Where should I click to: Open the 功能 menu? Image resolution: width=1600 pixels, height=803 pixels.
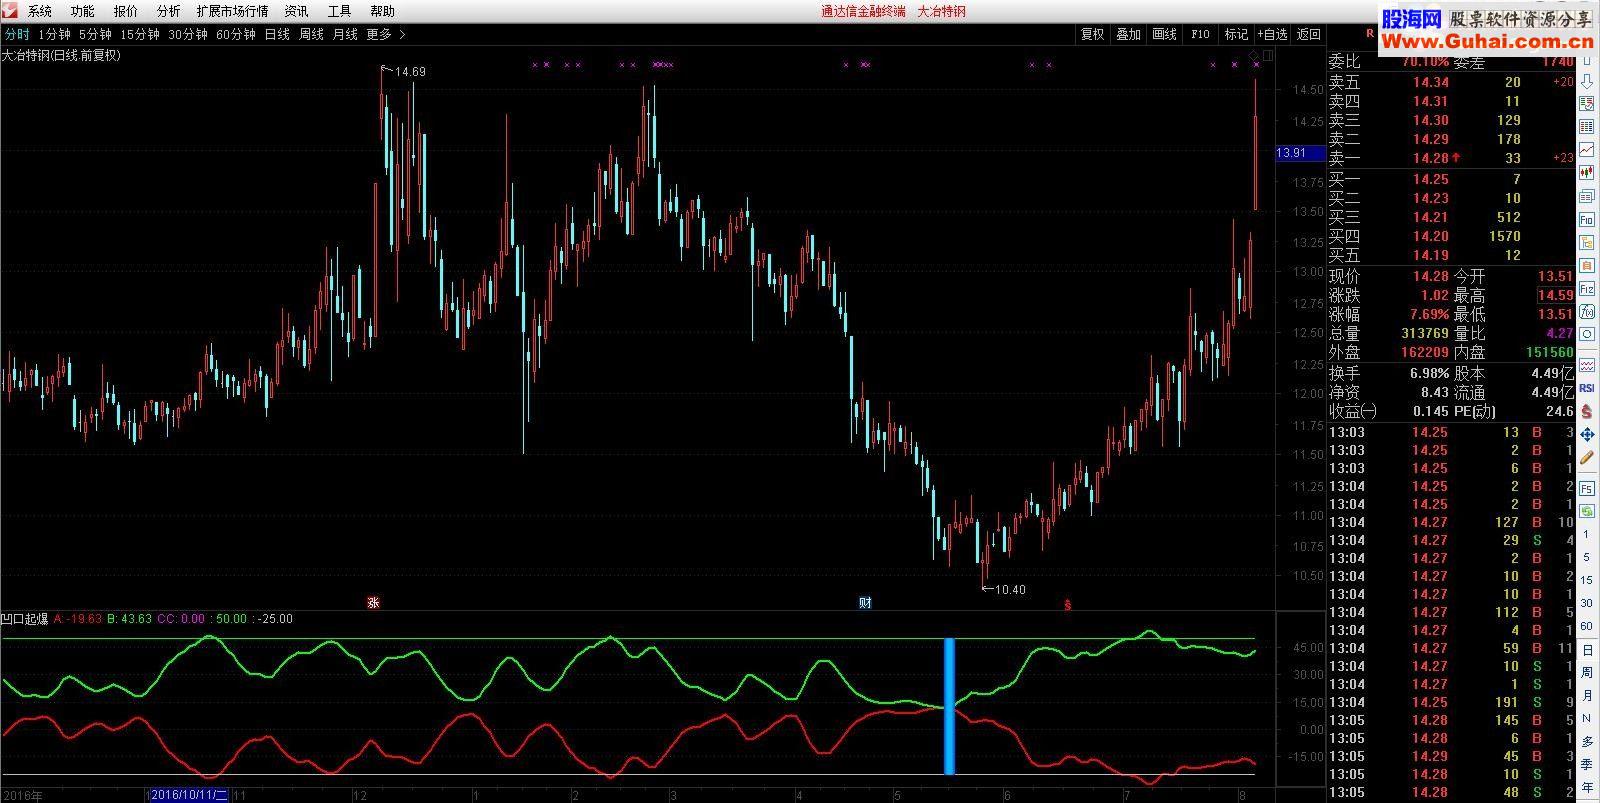coord(83,11)
